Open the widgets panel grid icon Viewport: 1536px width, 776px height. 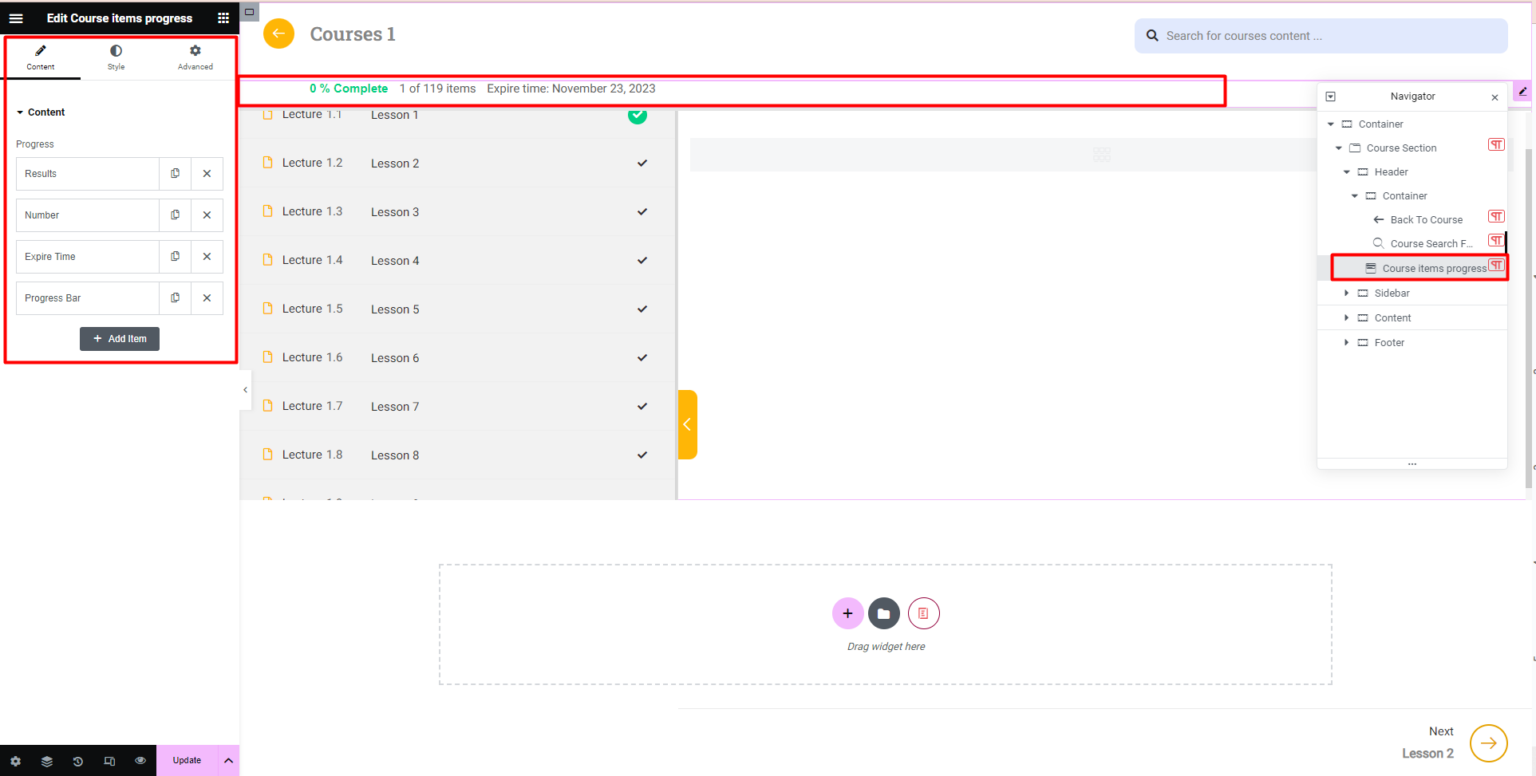223,17
